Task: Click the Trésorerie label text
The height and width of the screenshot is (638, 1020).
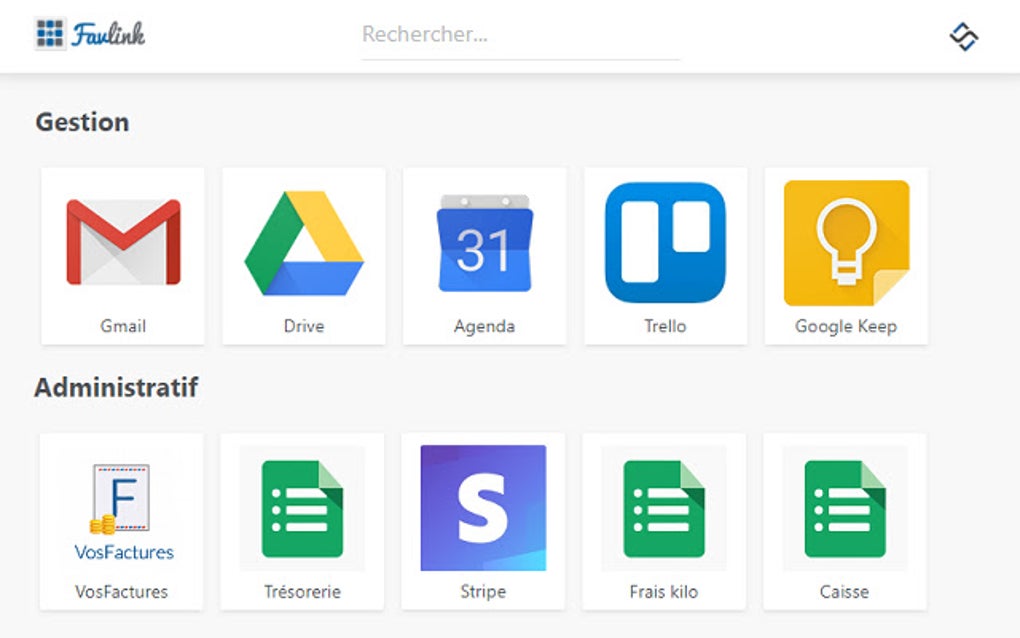Action: 302,592
